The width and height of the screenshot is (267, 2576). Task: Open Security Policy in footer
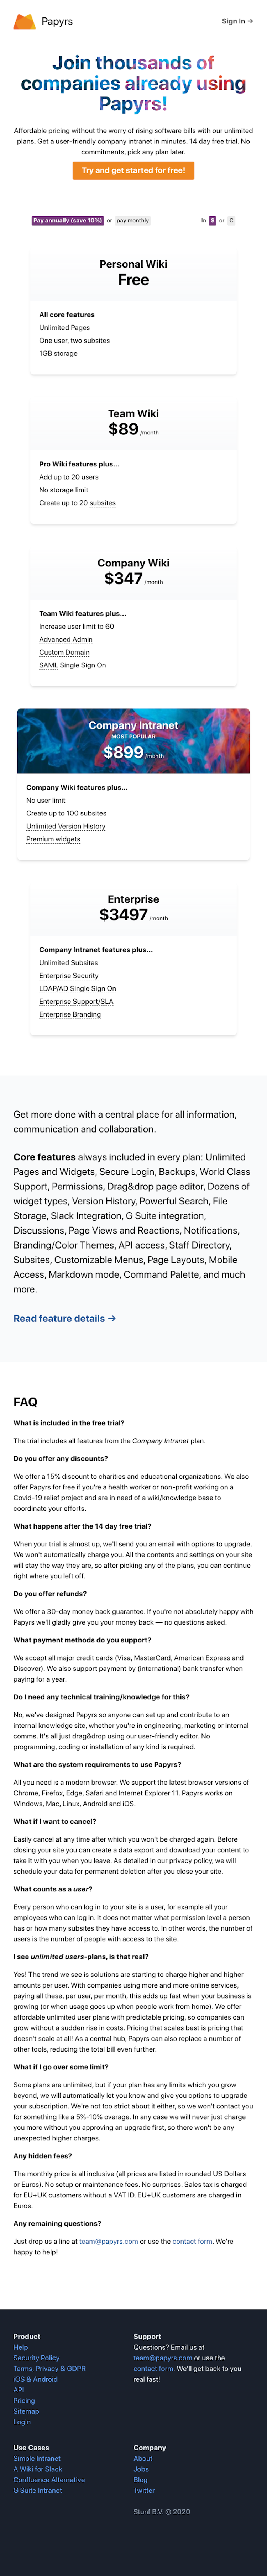(x=36, y=2357)
